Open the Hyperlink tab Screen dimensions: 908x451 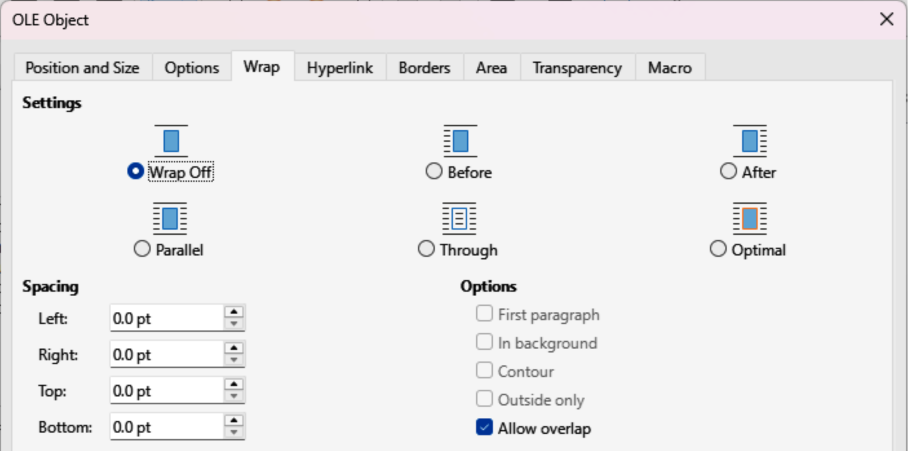[340, 68]
